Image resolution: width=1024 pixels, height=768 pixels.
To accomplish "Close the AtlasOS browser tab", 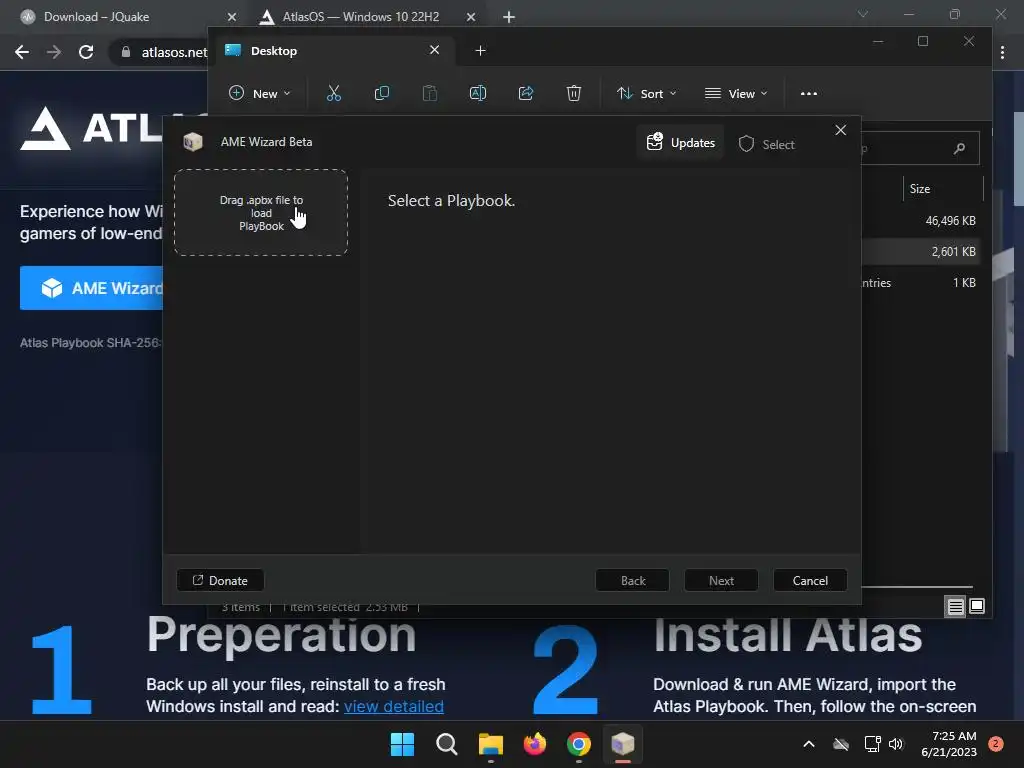I will click(471, 17).
